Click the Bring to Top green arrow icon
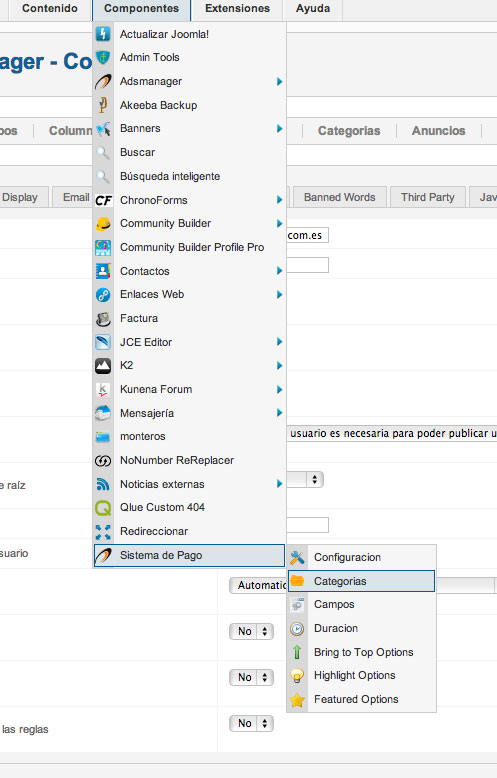Screen dimensions: 497x778 point(297,652)
